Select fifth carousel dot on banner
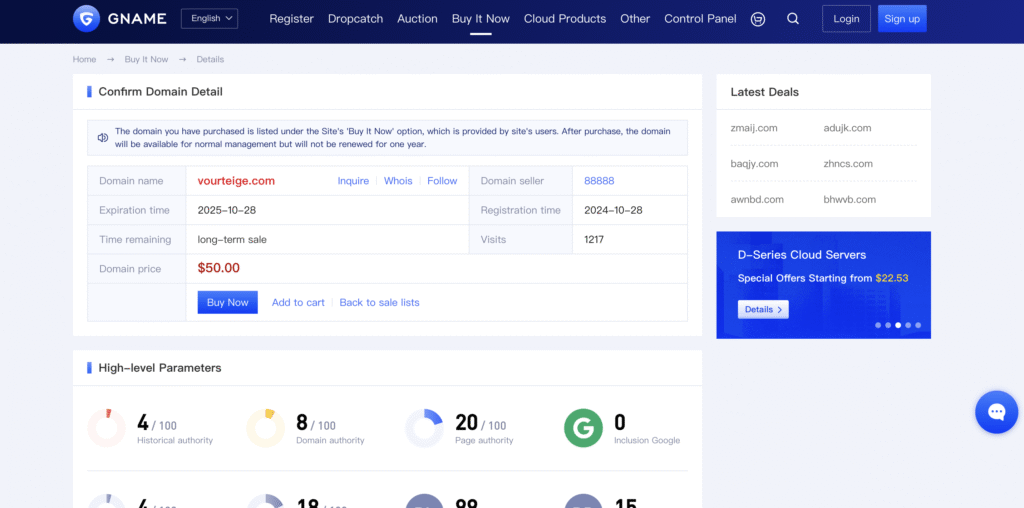The image size is (1024, 508). [918, 325]
